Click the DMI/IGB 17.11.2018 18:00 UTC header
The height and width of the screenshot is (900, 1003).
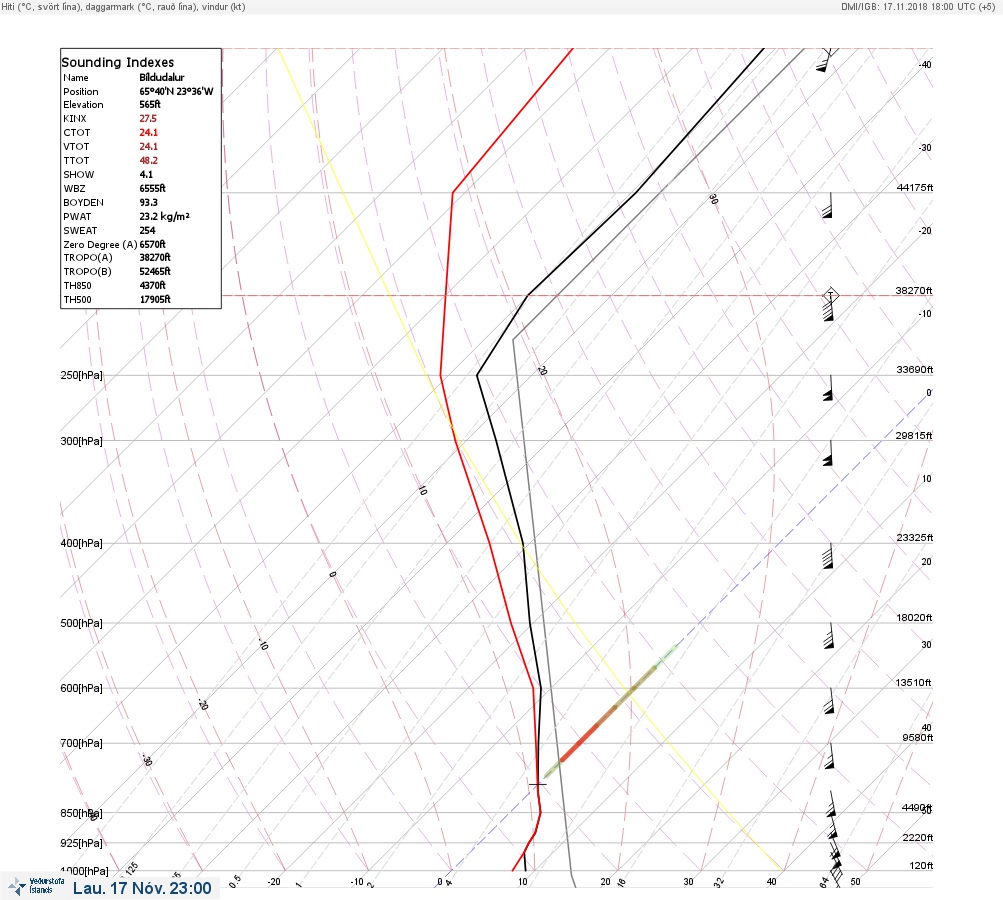[918, 6]
